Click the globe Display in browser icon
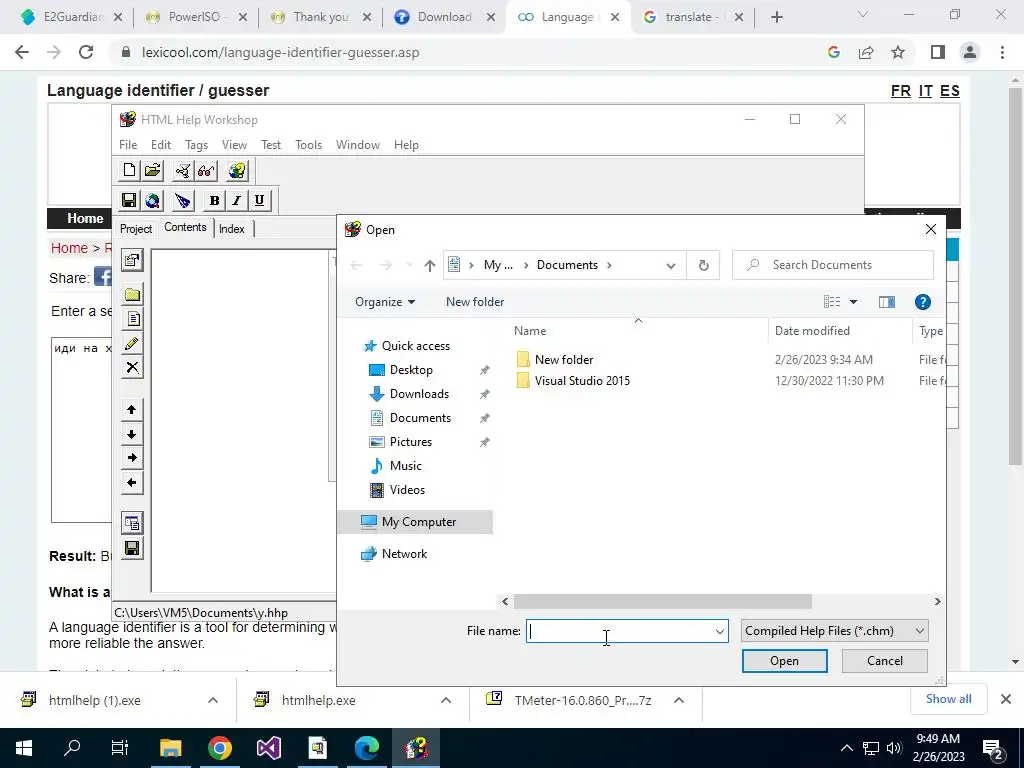This screenshot has height=768, width=1024. tap(153, 200)
